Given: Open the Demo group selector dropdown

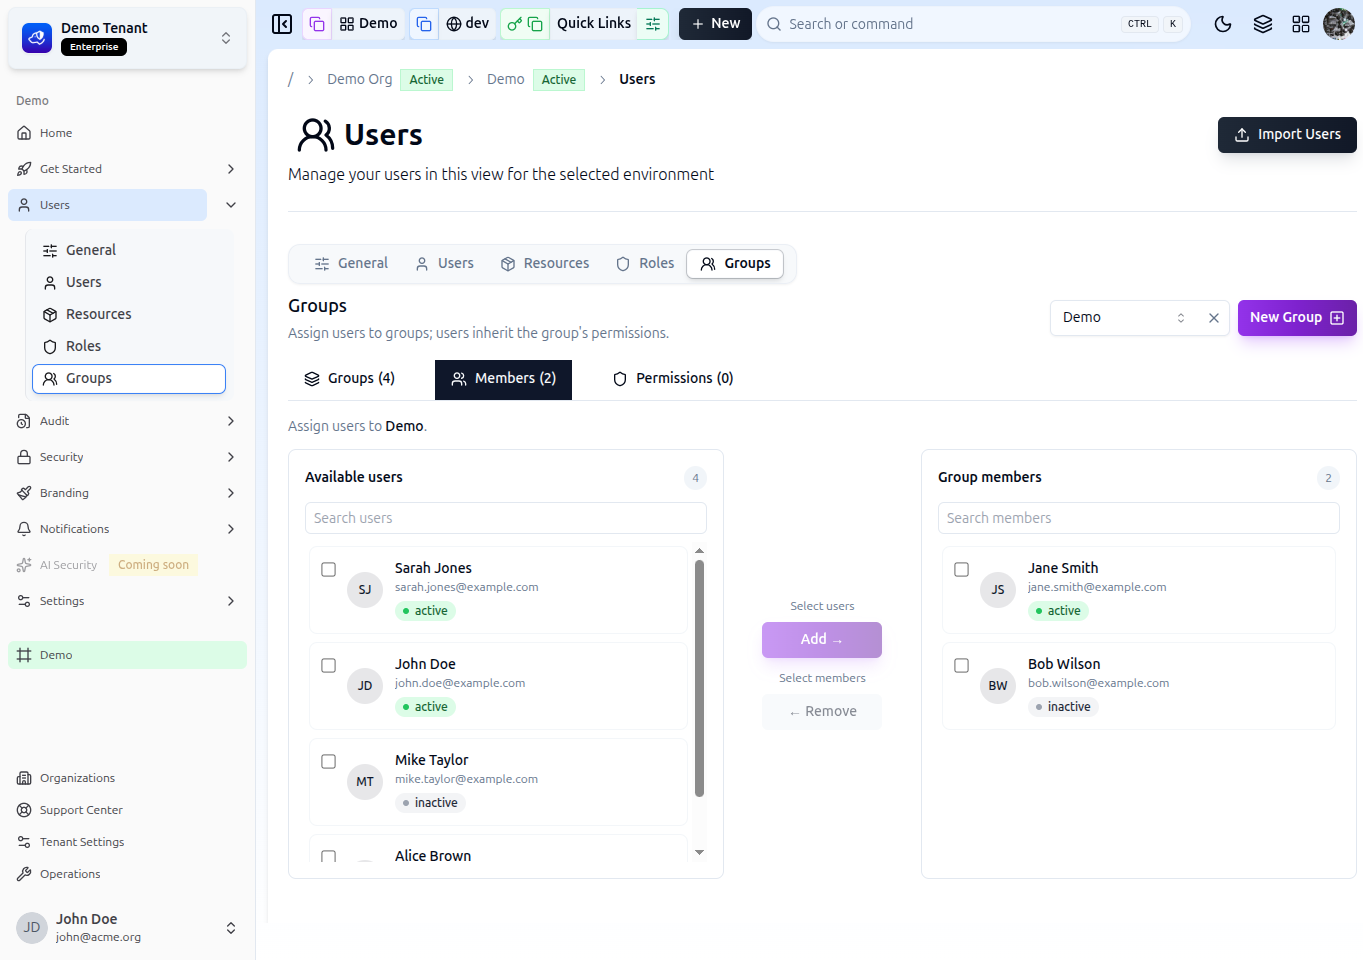Looking at the screenshot, I should point(1180,317).
